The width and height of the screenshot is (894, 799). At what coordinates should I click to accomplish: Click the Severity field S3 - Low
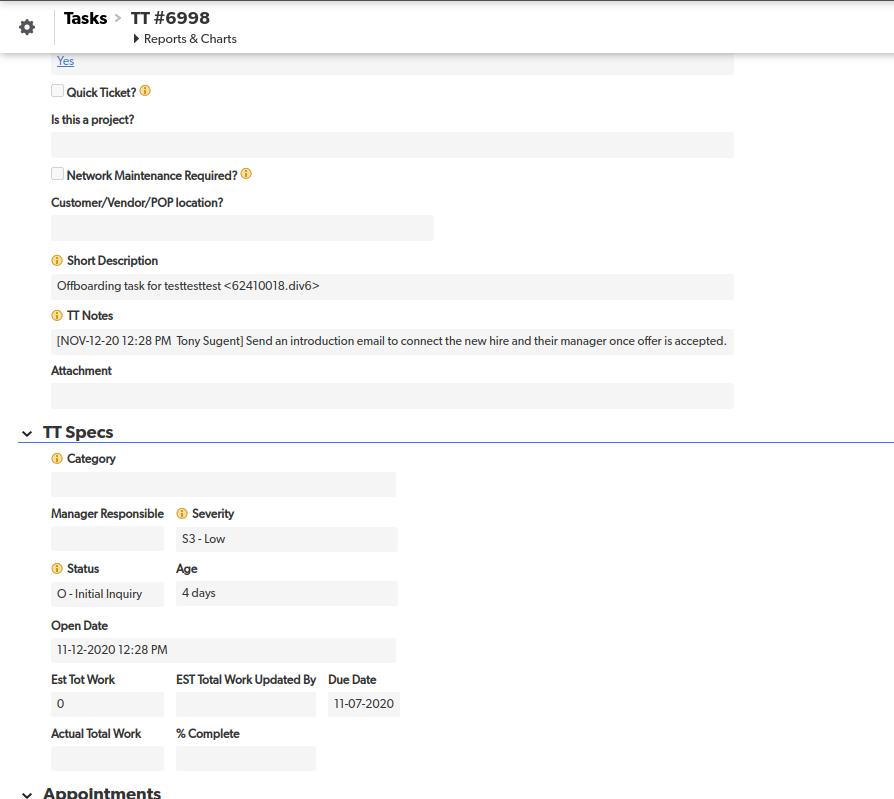[287, 539]
